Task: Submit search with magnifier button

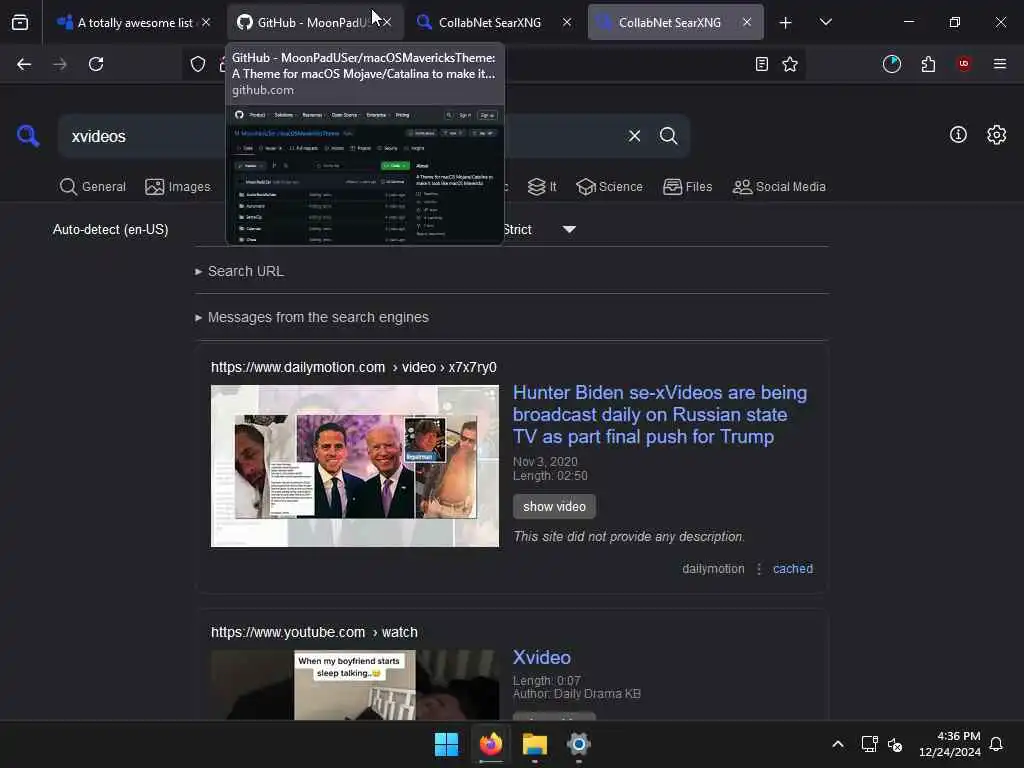Action: pos(668,136)
